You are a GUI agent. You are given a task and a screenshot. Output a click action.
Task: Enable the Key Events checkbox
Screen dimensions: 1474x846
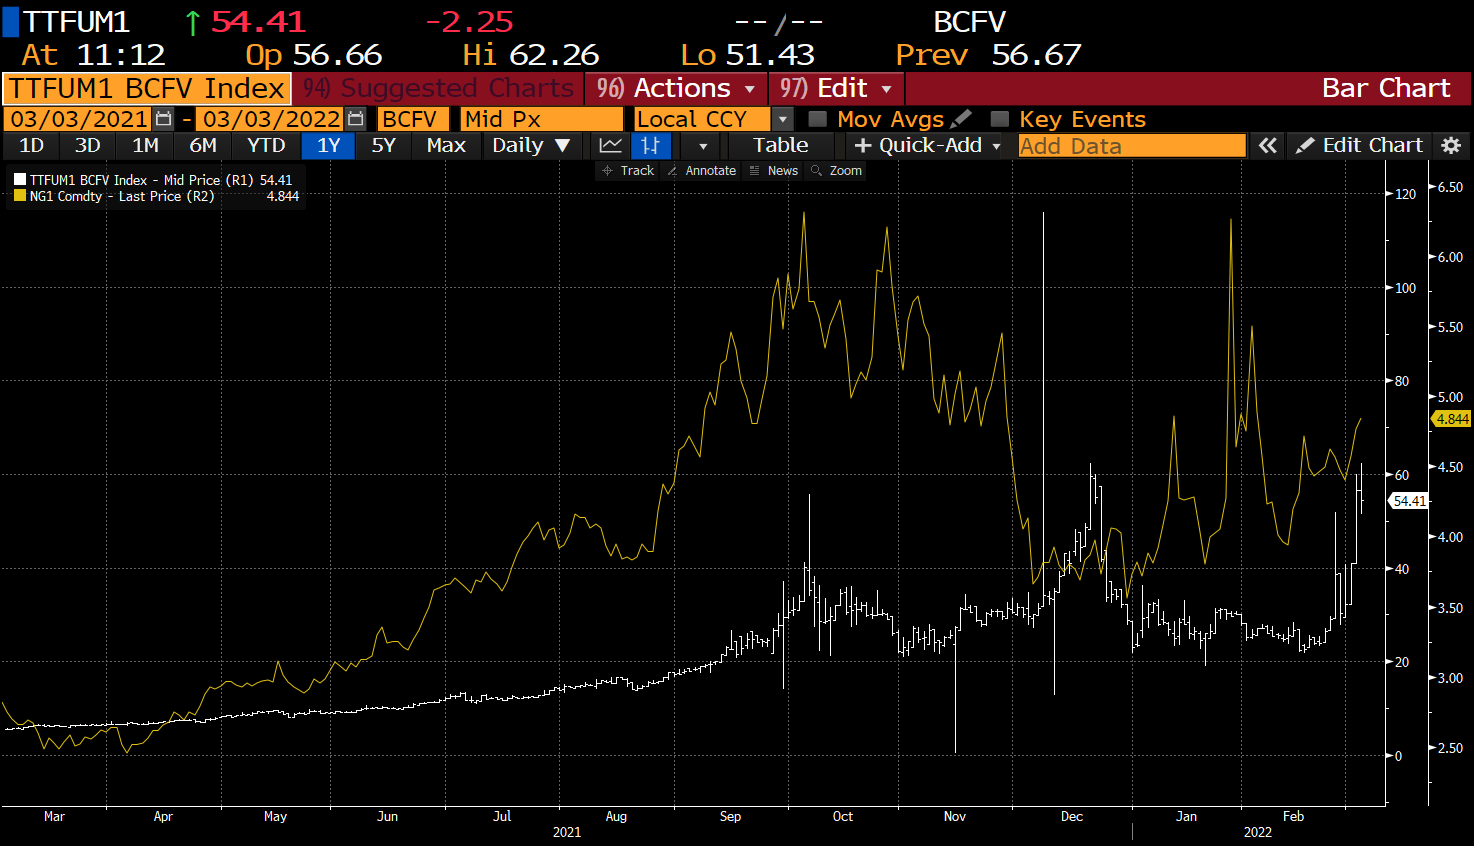click(999, 119)
